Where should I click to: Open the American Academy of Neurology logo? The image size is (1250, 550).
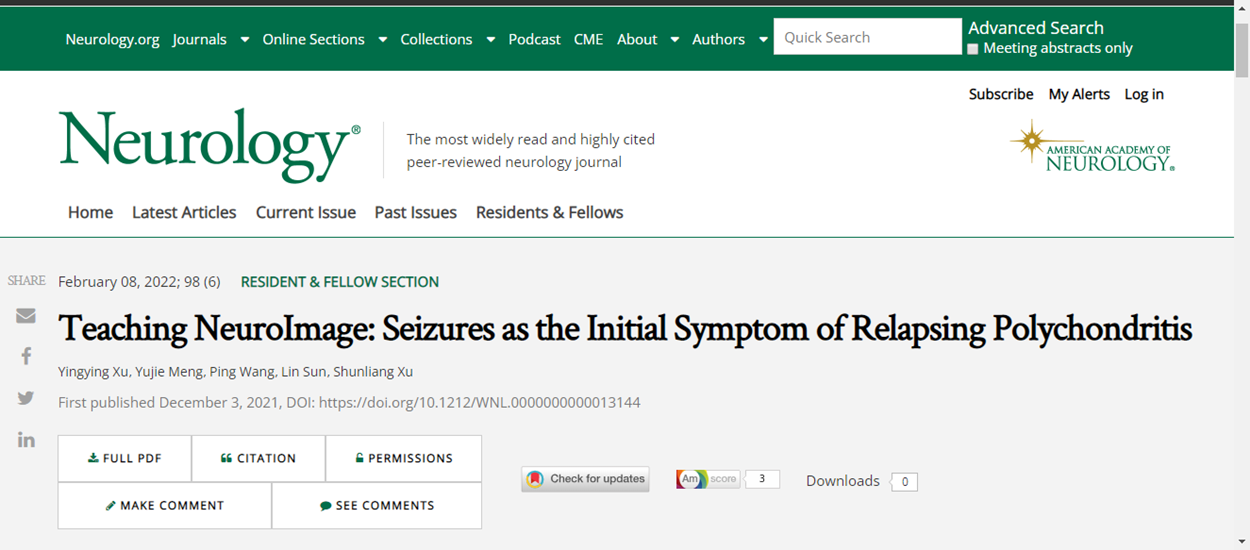click(x=1092, y=147)
